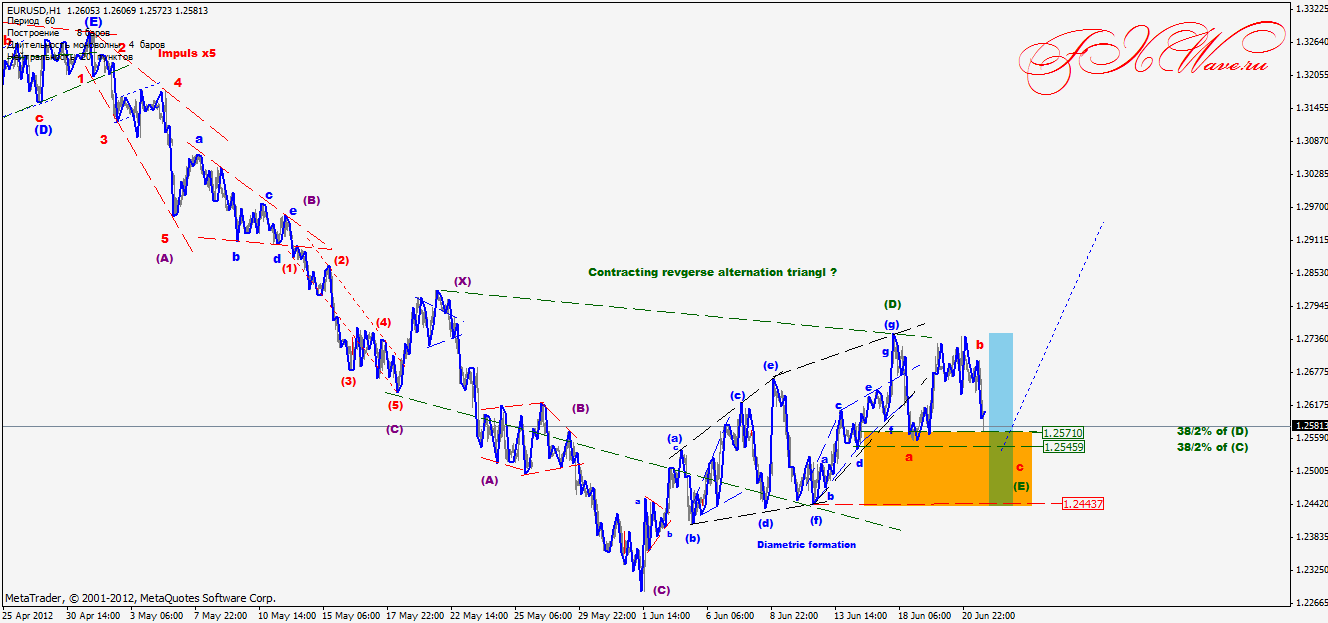
Task: Click the 1.25710 price level label
Action: tap(1063, 433)
